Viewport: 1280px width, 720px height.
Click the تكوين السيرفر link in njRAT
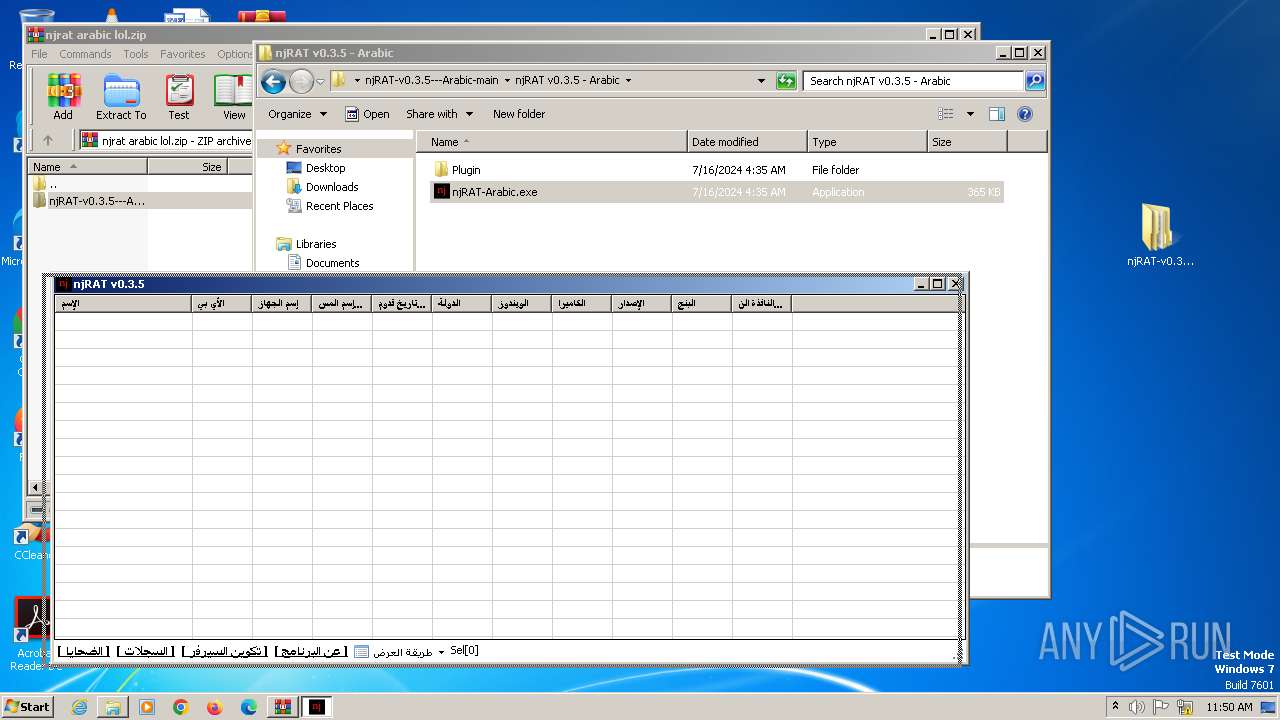coord(225,651)
